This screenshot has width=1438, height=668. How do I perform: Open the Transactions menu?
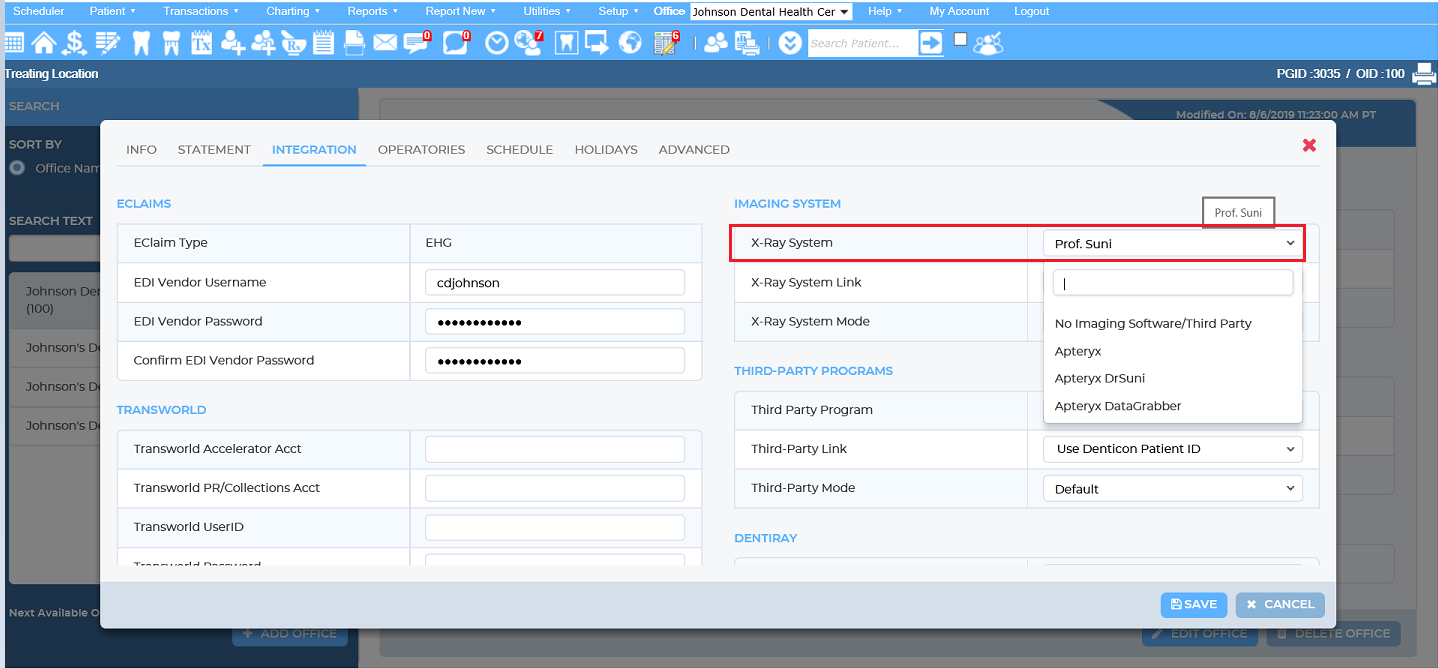(201, 11)
